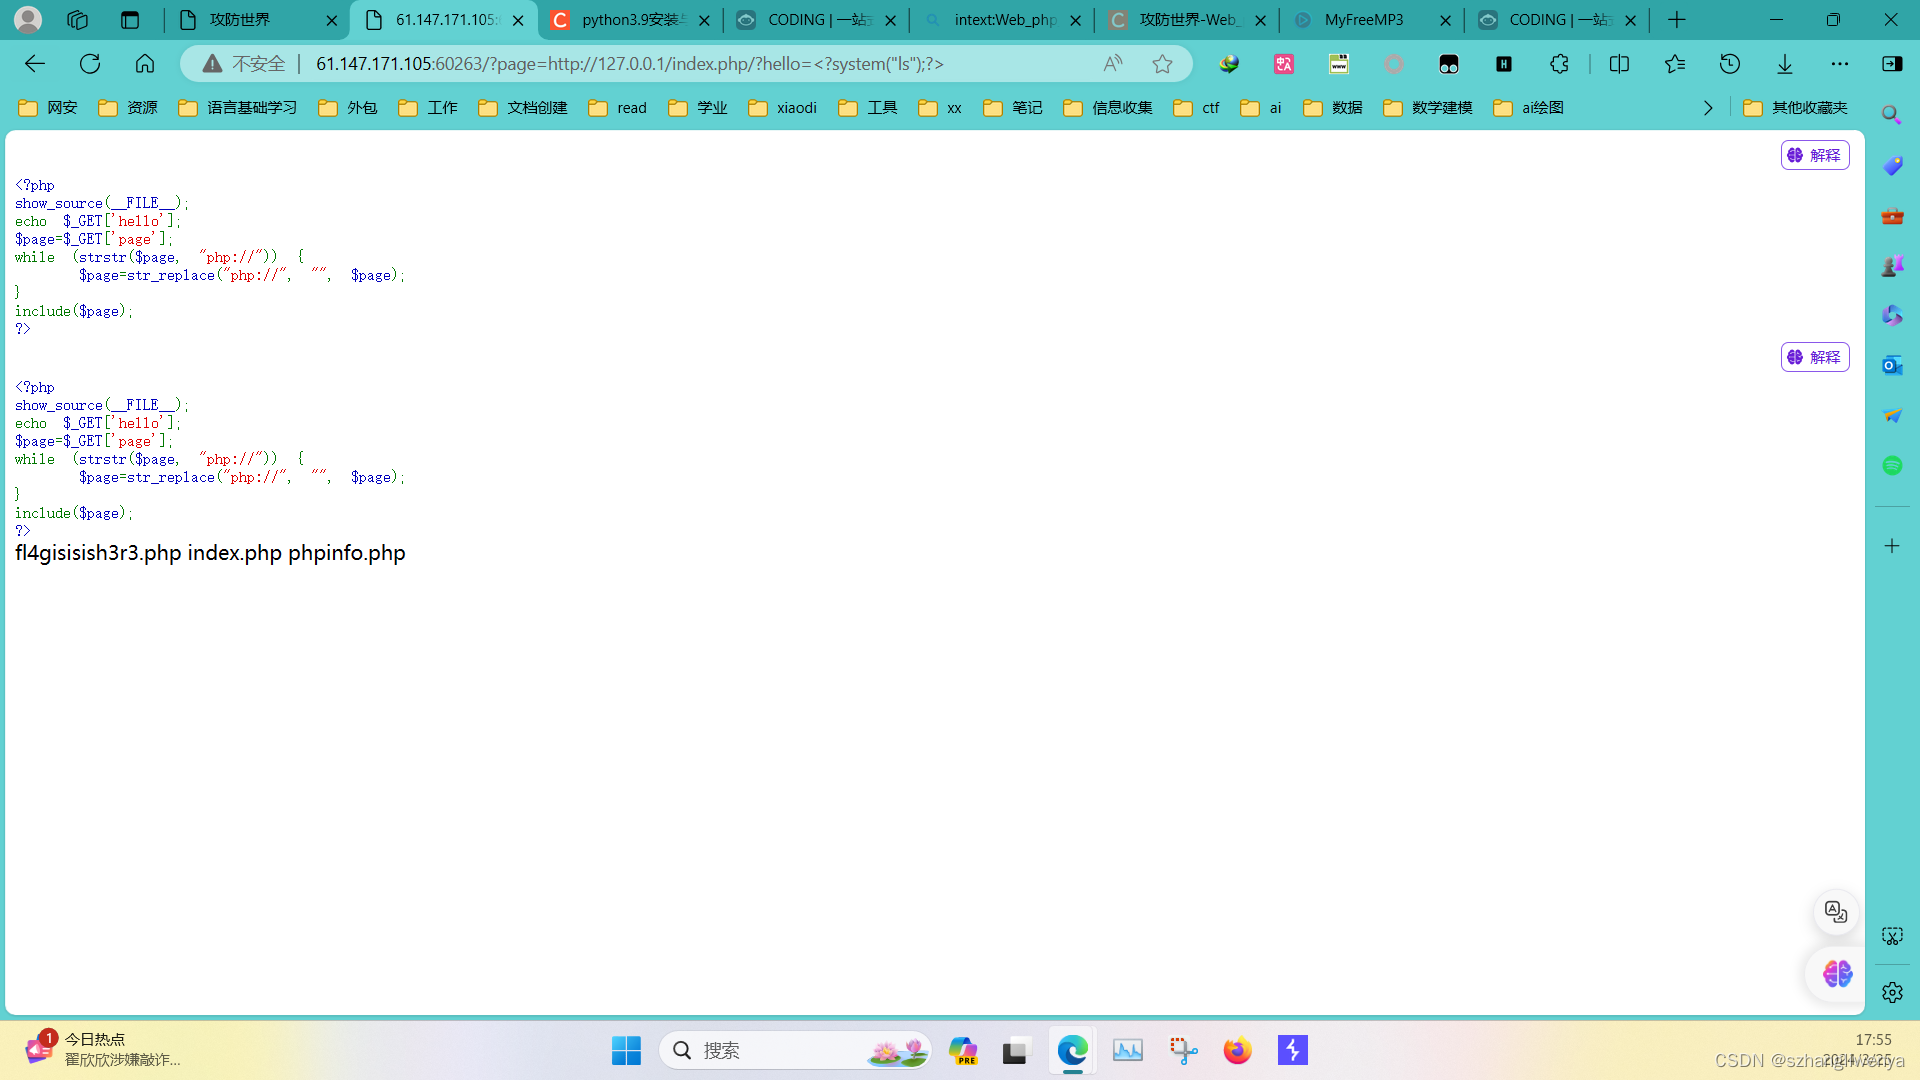Click the first 解释 button on the page
This screenshot has width=1920, height=1080.
tap(1815, 155)
